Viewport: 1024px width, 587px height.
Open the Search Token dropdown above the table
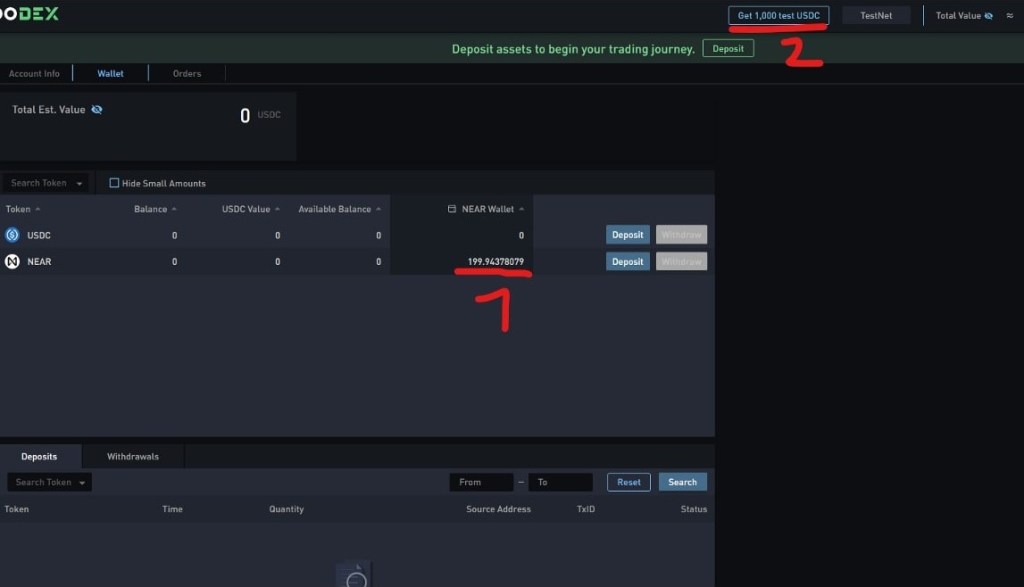click(46, 182)
